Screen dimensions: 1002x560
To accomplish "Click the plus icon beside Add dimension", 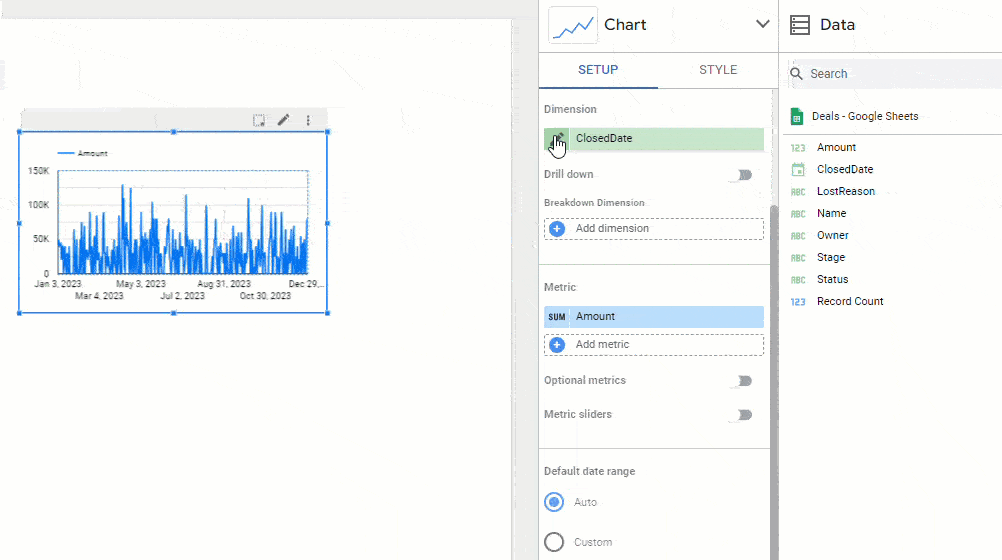I will [557, 229].
